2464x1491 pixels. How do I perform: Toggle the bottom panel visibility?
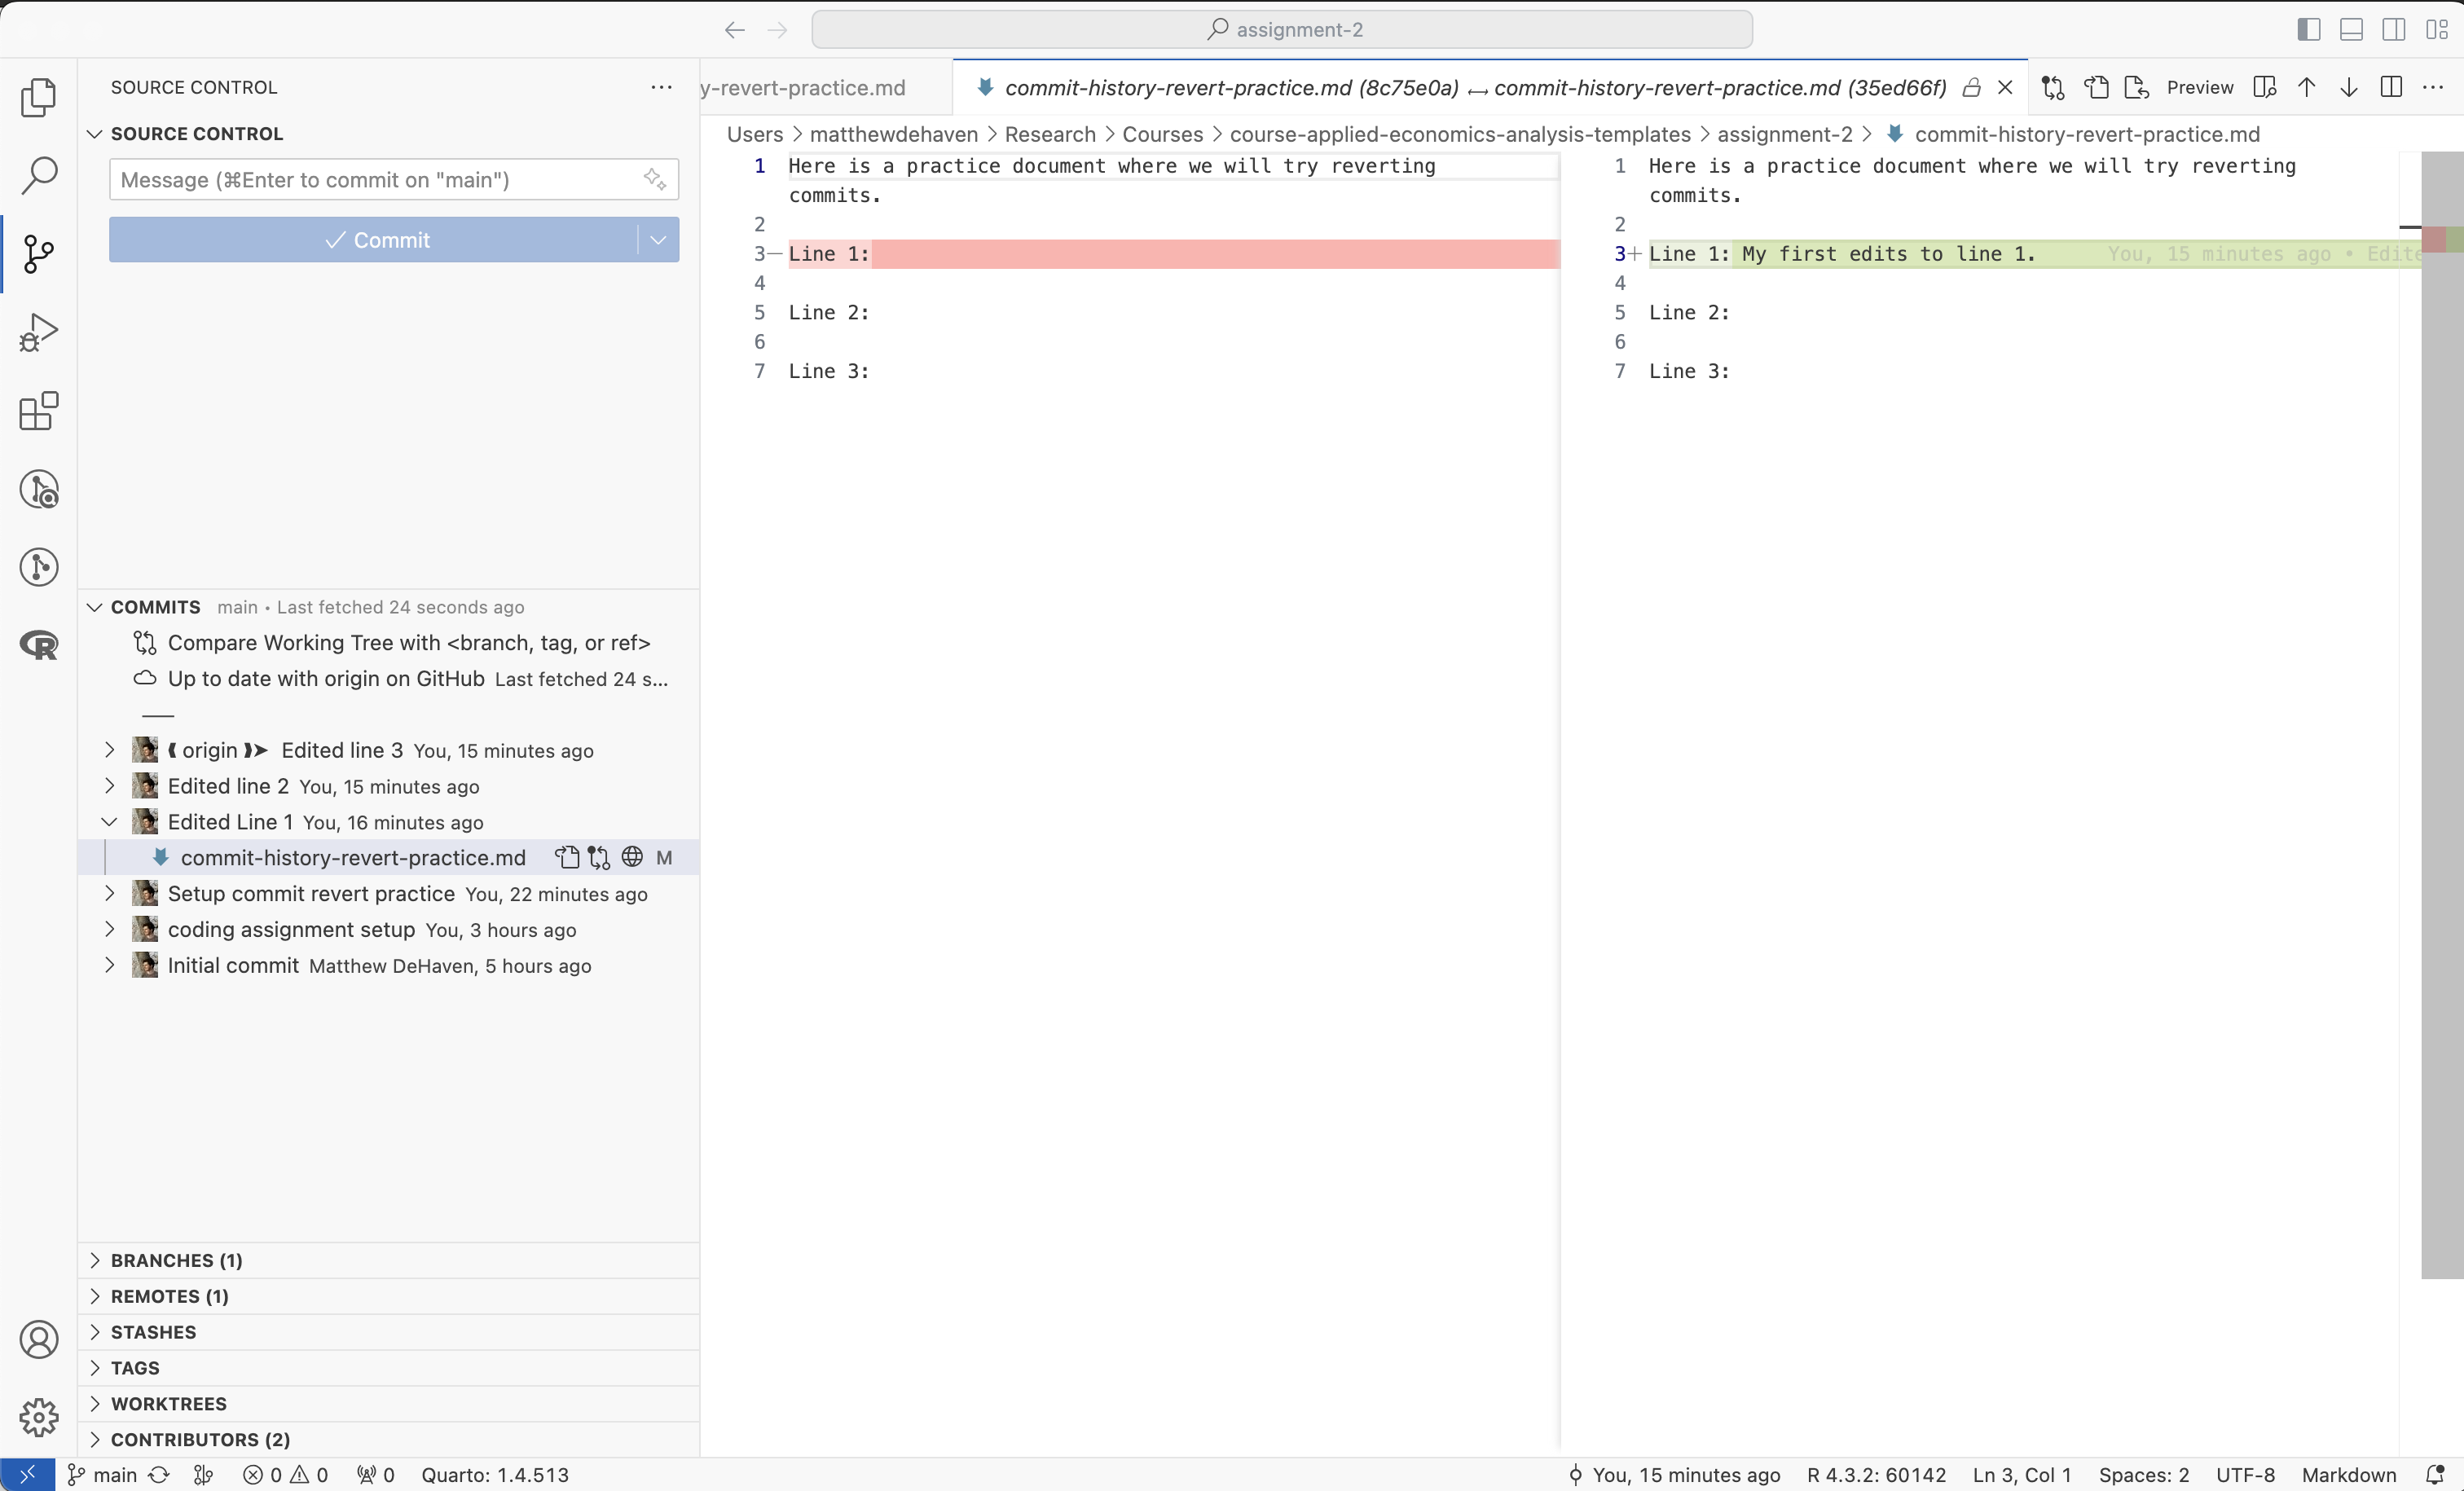point(2351,29)
